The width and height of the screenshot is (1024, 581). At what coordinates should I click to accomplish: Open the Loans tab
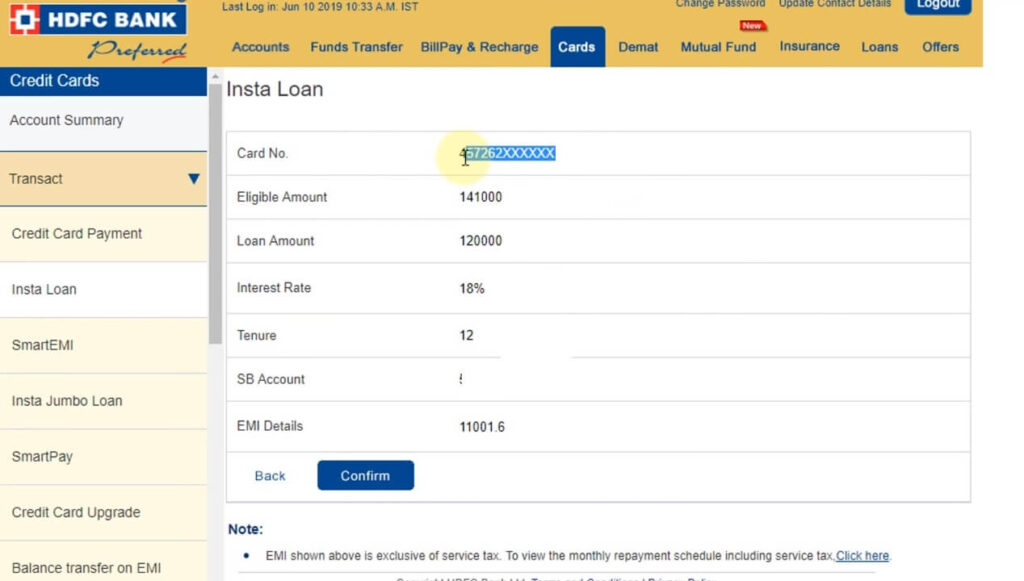879,47
